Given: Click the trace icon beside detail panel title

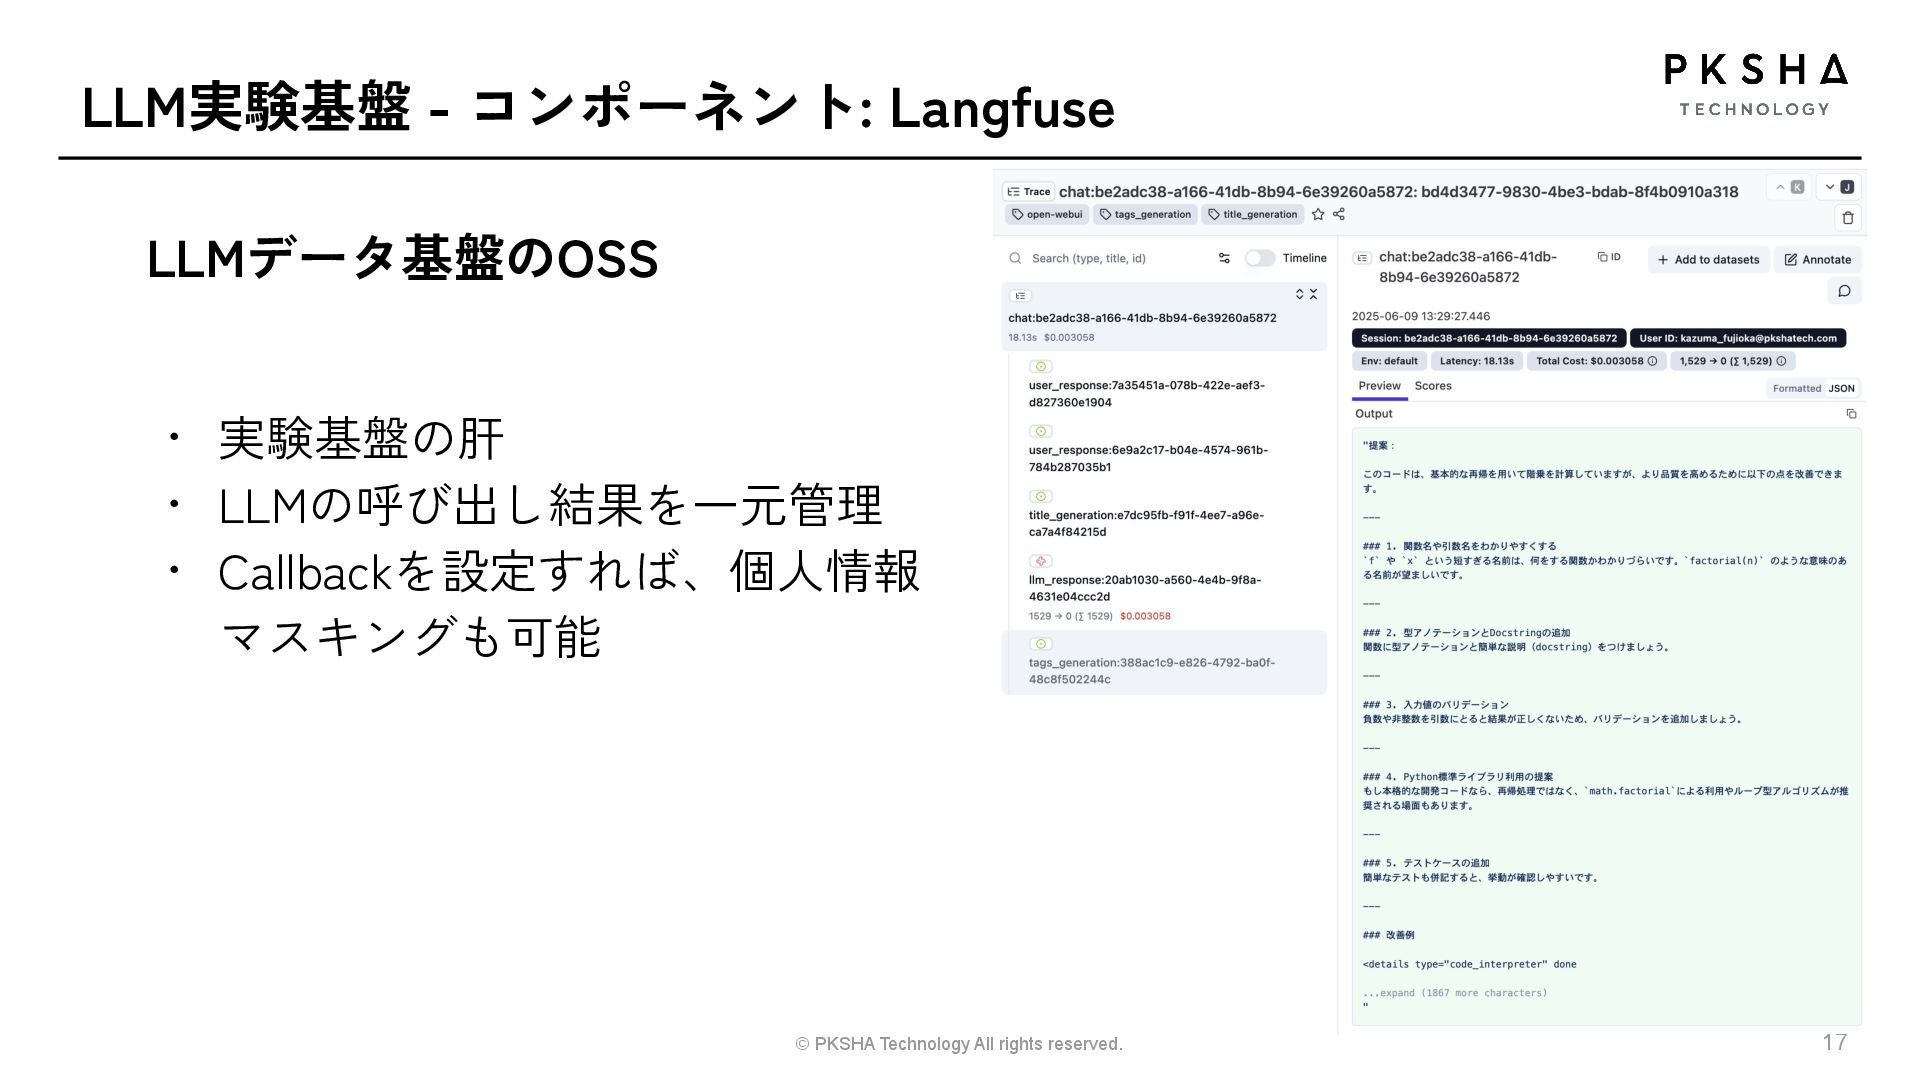Looking at the screenshot, I should pyautogui.click(x=1361, y=258).
